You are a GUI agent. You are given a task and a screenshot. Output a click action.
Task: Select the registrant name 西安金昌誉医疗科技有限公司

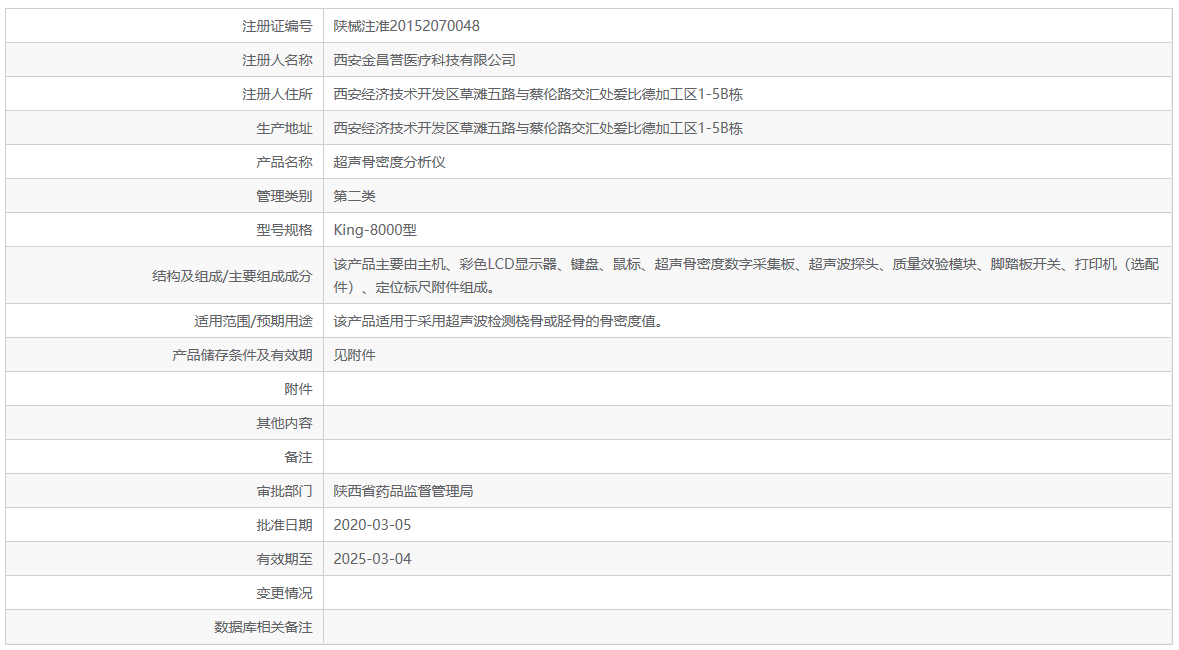[x=426, y=59]
